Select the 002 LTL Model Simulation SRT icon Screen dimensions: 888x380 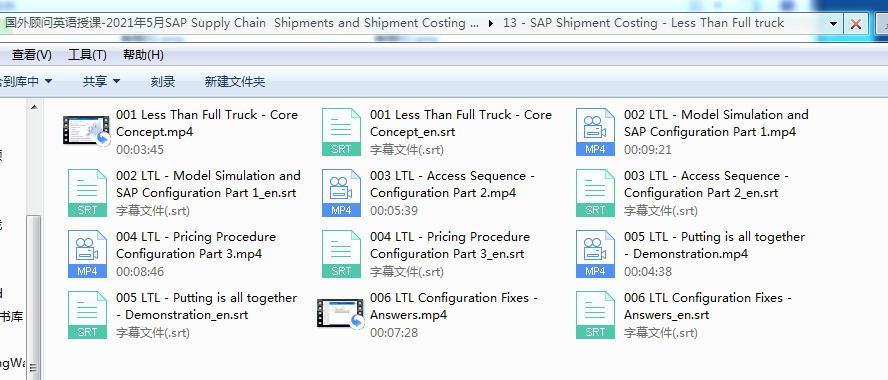pos(87,193)
